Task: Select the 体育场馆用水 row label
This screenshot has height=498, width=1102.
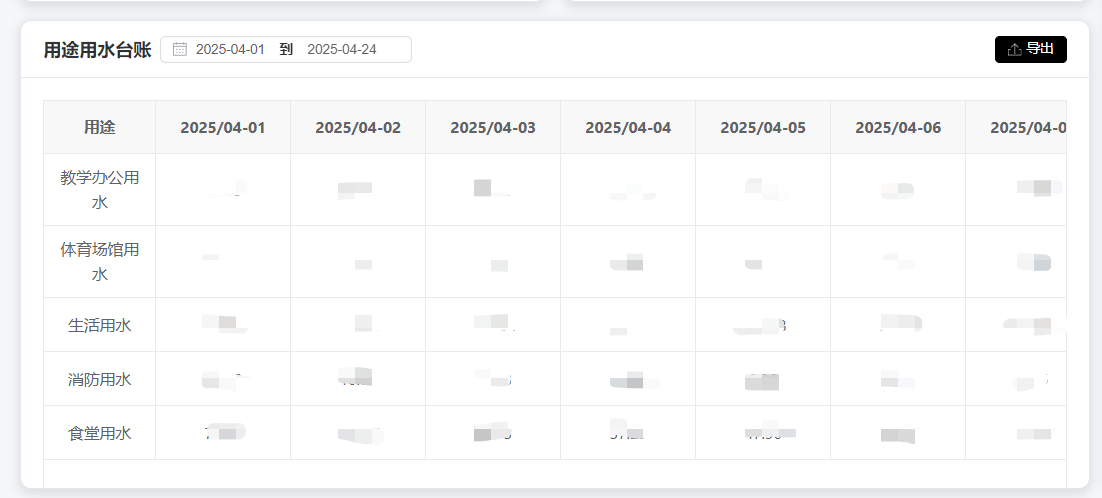Action: [x=100, y=261]
